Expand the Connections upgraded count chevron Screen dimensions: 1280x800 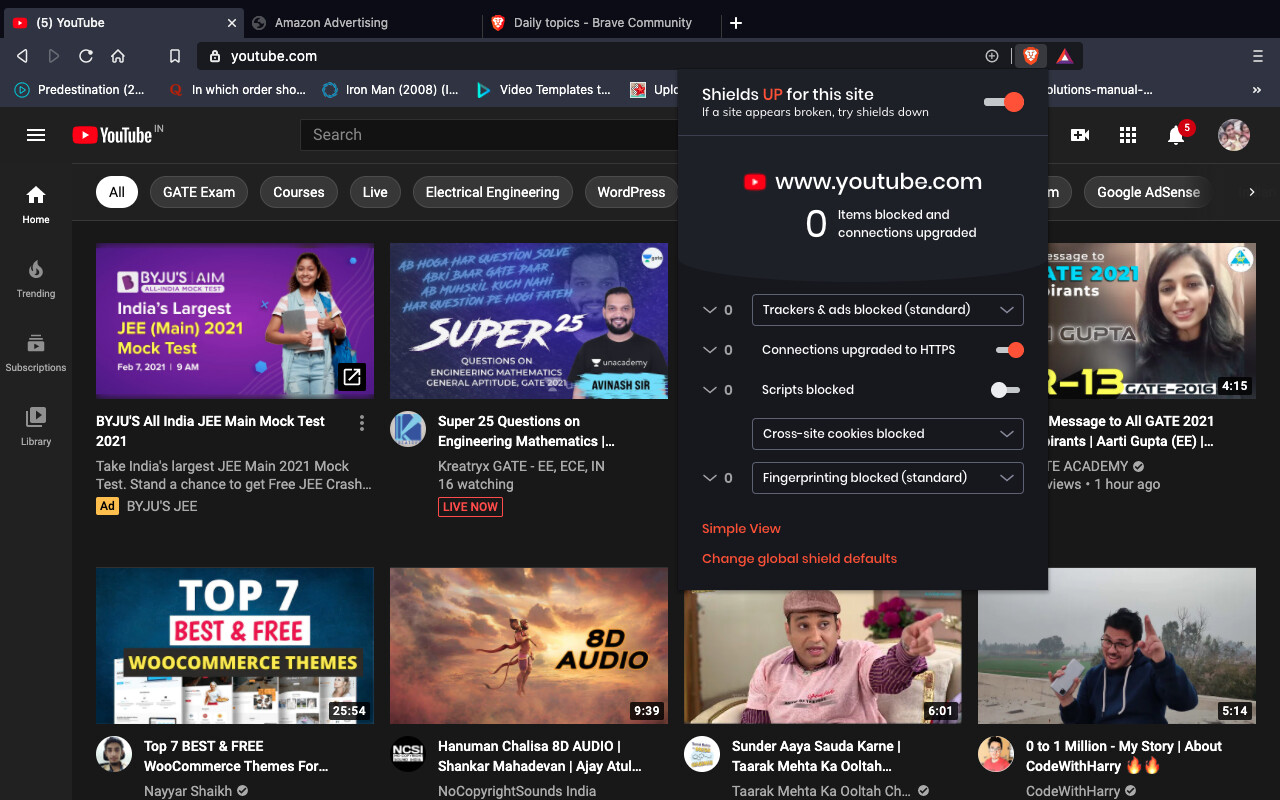pyautogui.click(x=710, y=350)
